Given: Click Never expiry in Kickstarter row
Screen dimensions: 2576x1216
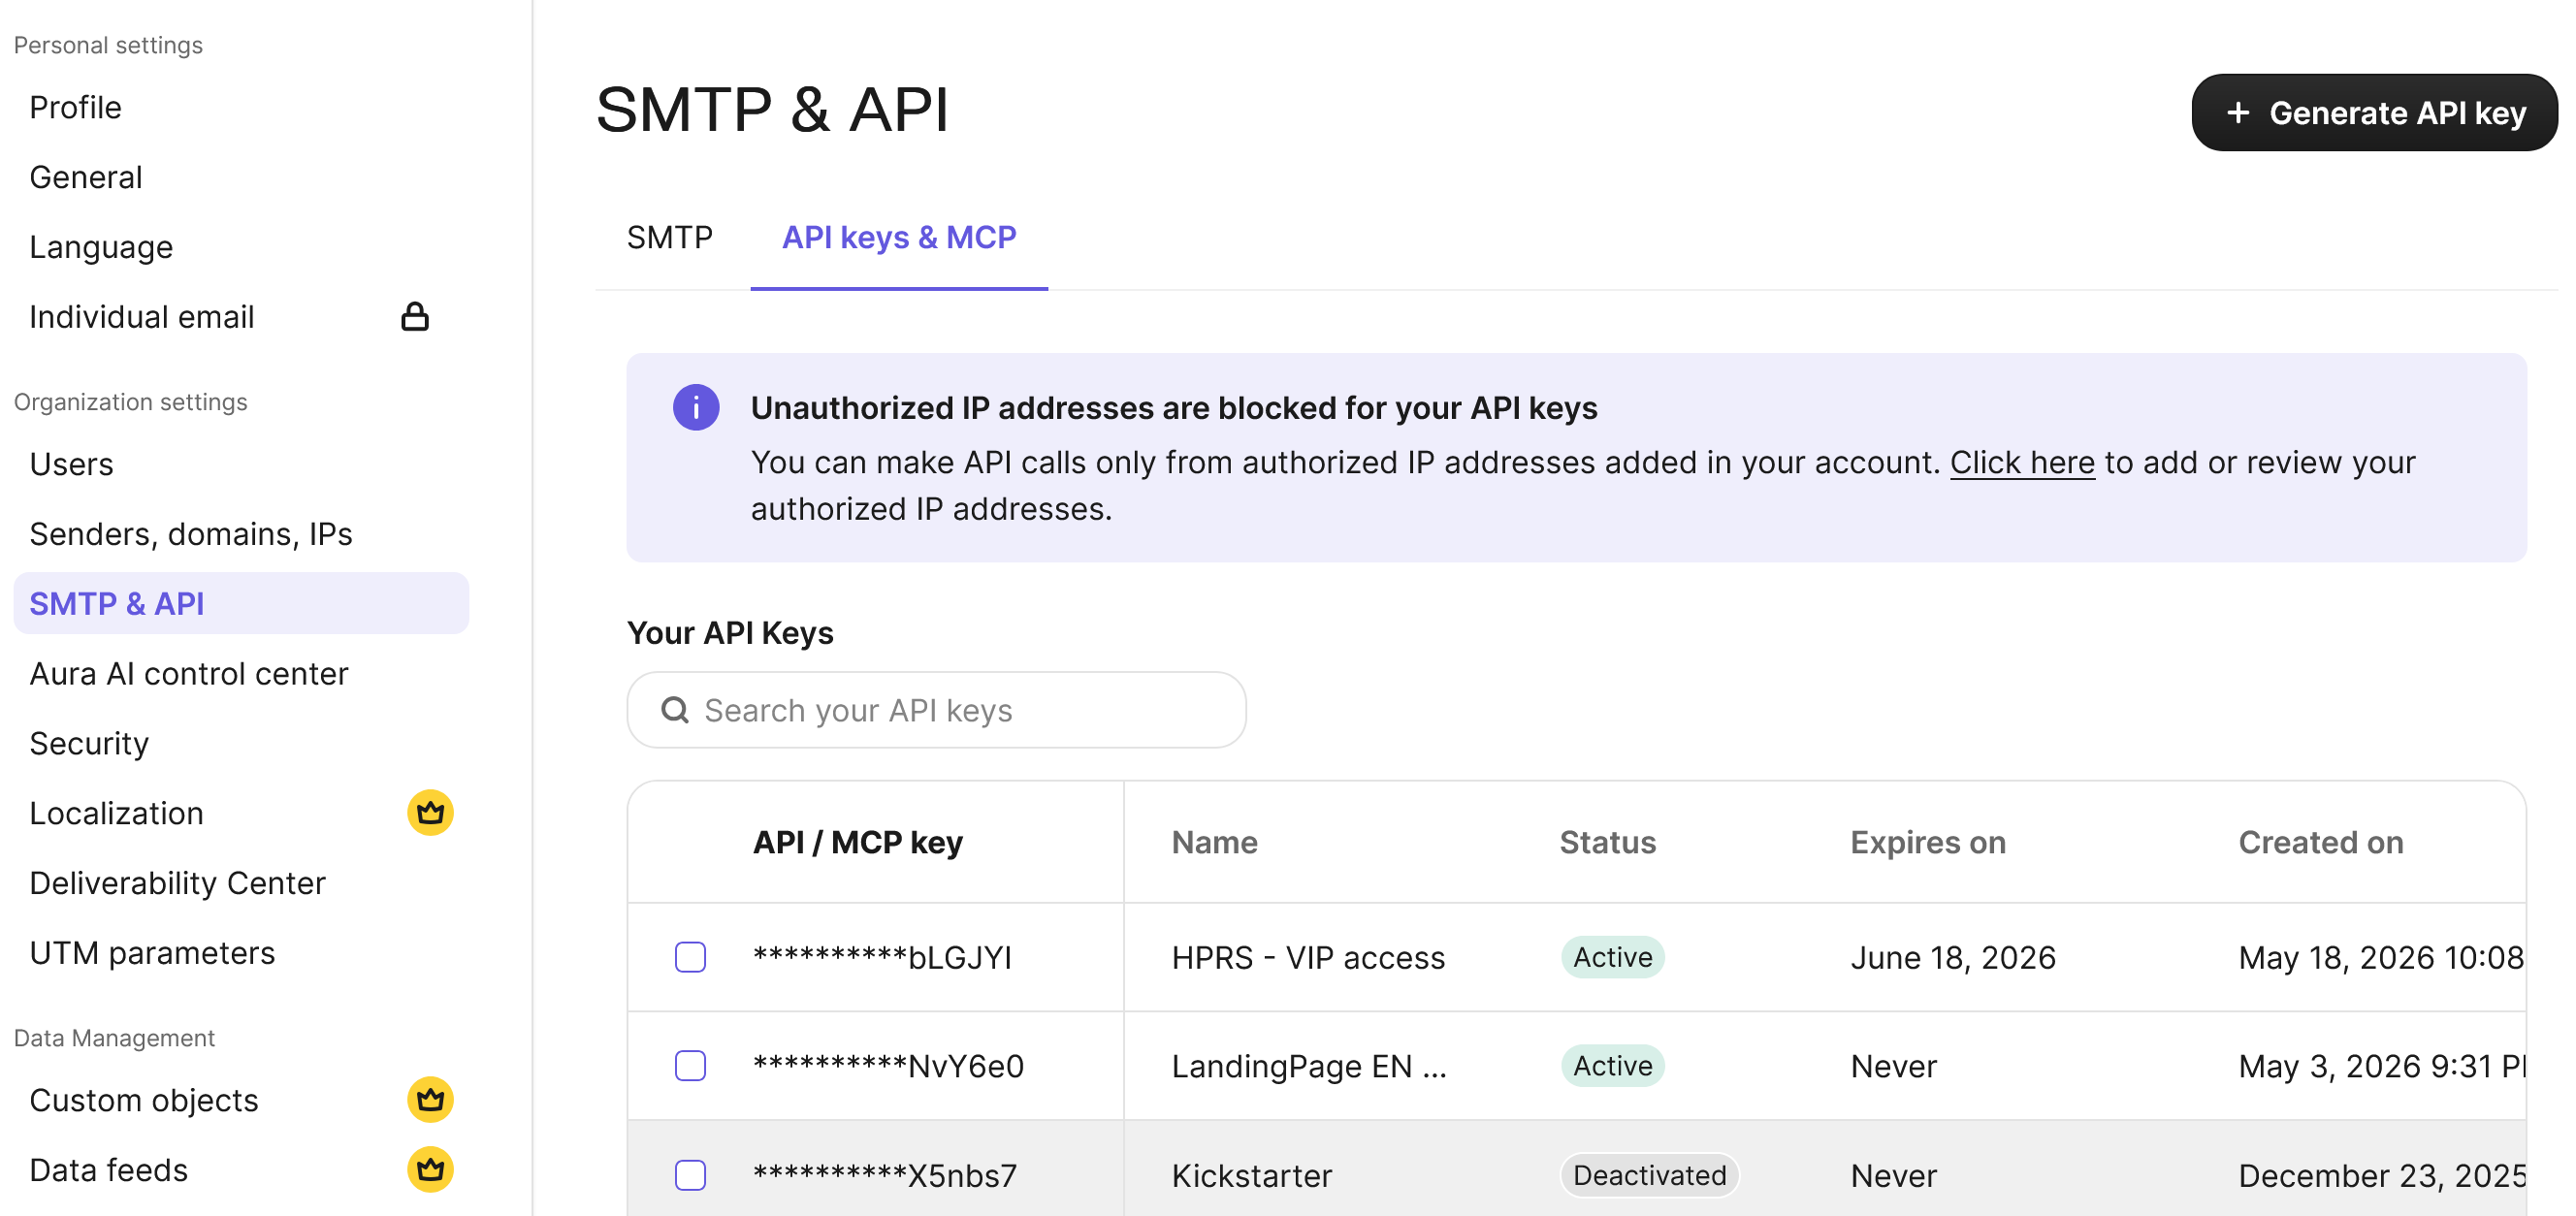Looking at the screenshot, I should (1893, 1176).
